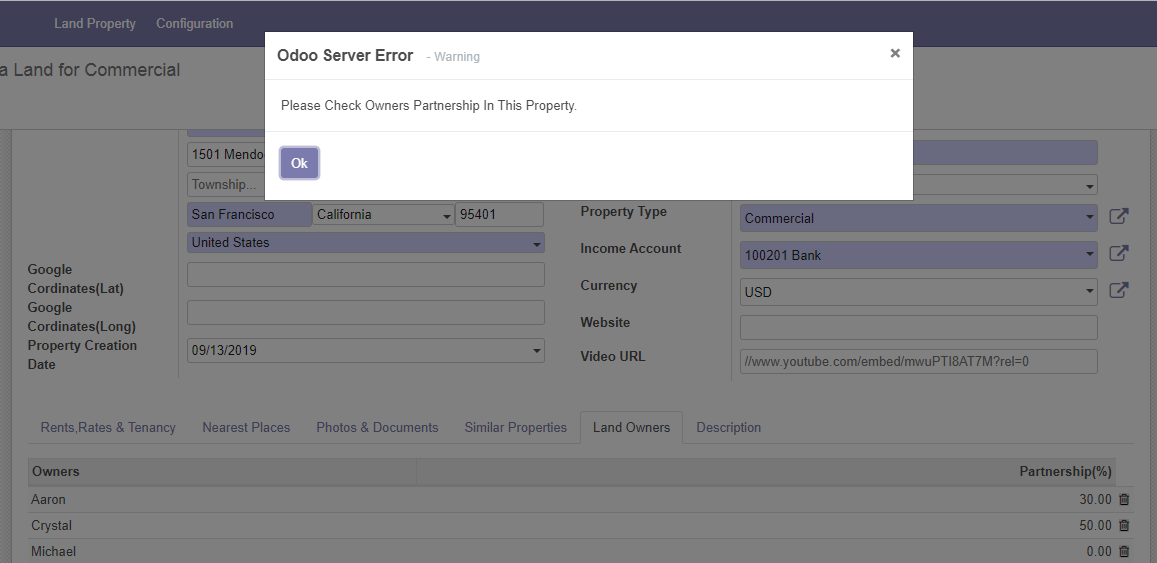1157x563 pixels.
Task: Open the Property Creation Date picker
Action: click(366, 350)
